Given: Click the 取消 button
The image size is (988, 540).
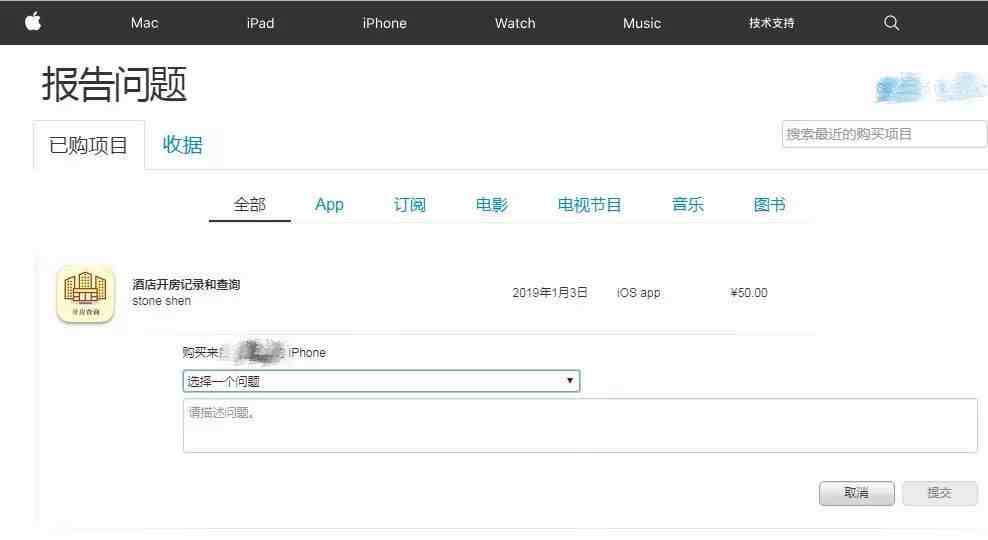Looking at the screenshot, I should [856, 493].
